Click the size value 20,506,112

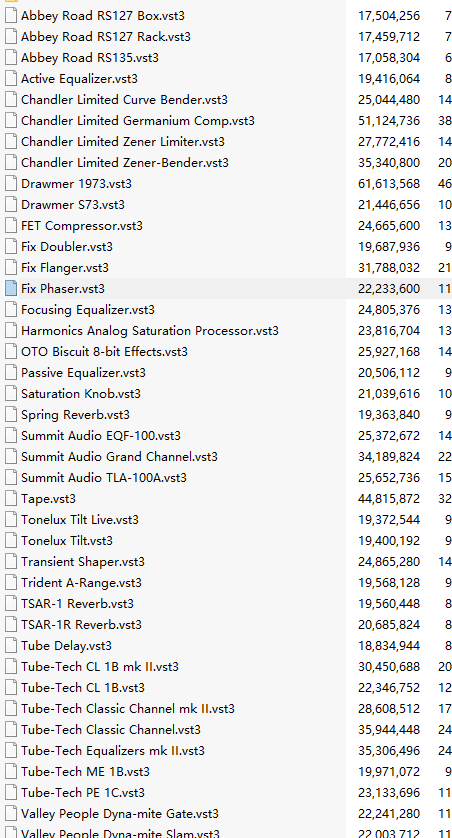[x=389, y=373]
